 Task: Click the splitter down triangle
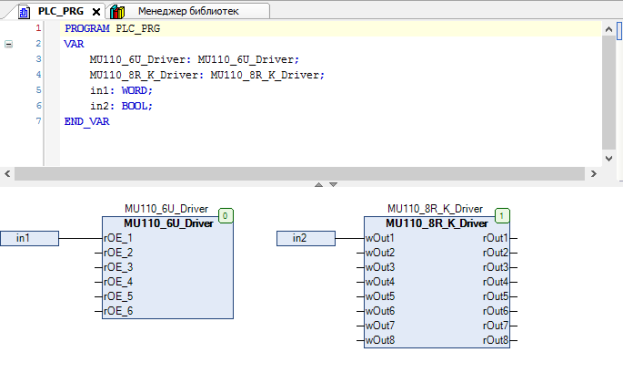click(333, 184)
